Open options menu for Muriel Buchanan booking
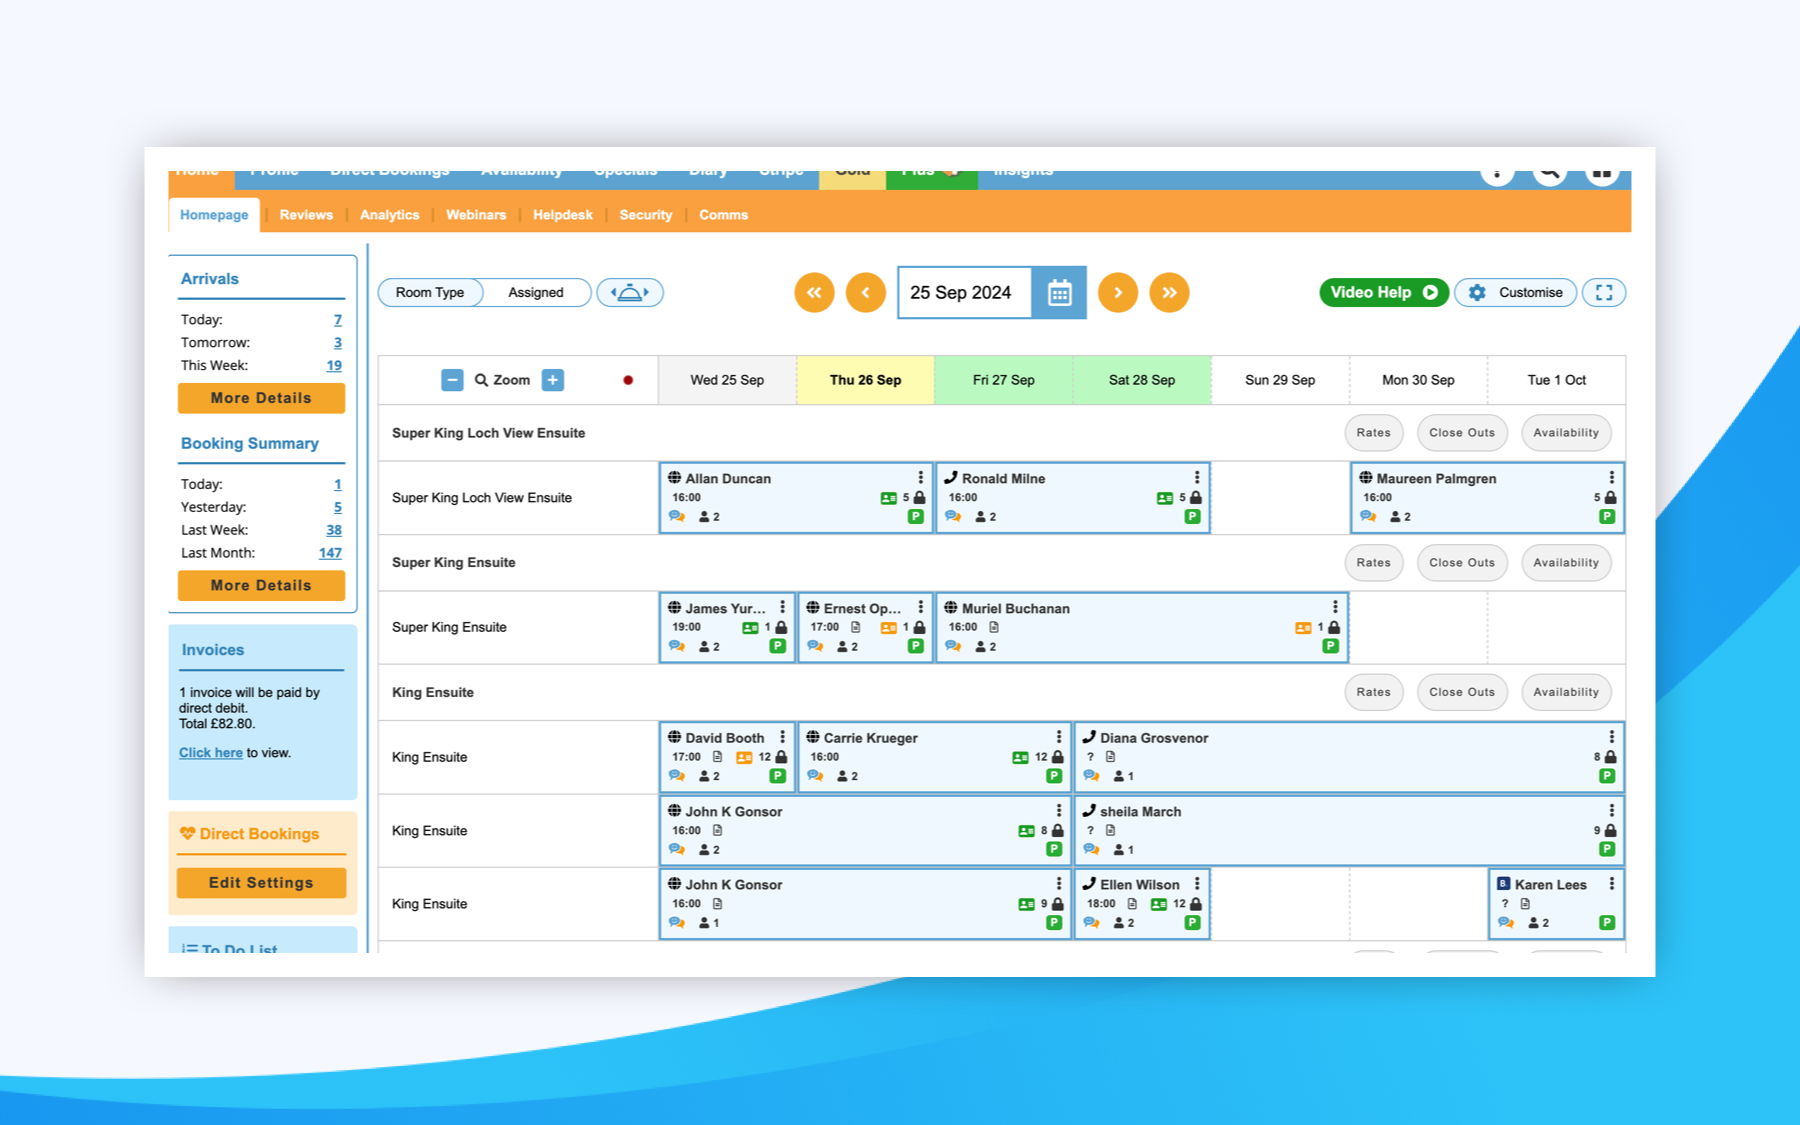Screen dimensions: 1800x1125 1335,607
